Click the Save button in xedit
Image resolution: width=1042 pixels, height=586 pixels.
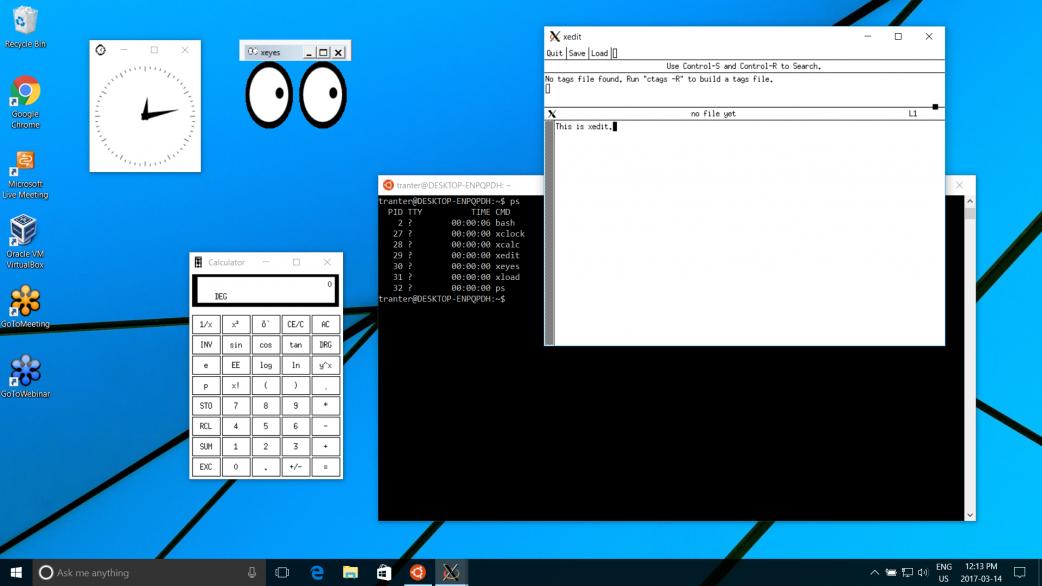pos(577,54)
